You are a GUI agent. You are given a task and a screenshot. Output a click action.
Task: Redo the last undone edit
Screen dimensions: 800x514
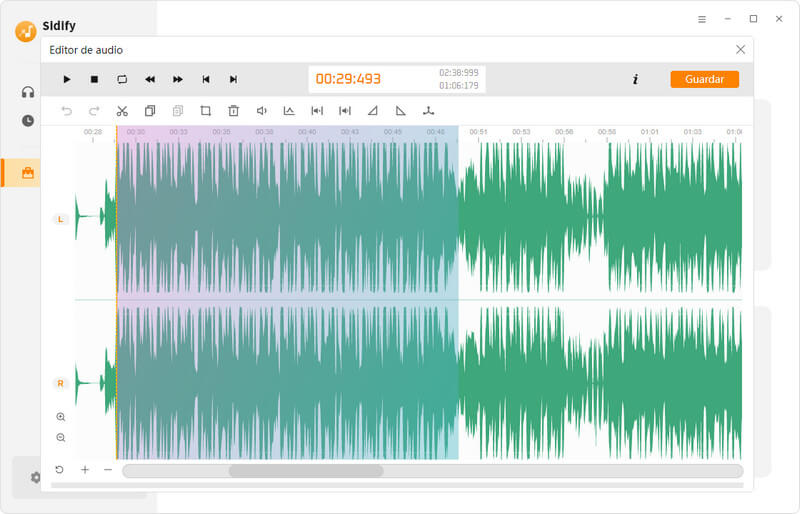94,111
